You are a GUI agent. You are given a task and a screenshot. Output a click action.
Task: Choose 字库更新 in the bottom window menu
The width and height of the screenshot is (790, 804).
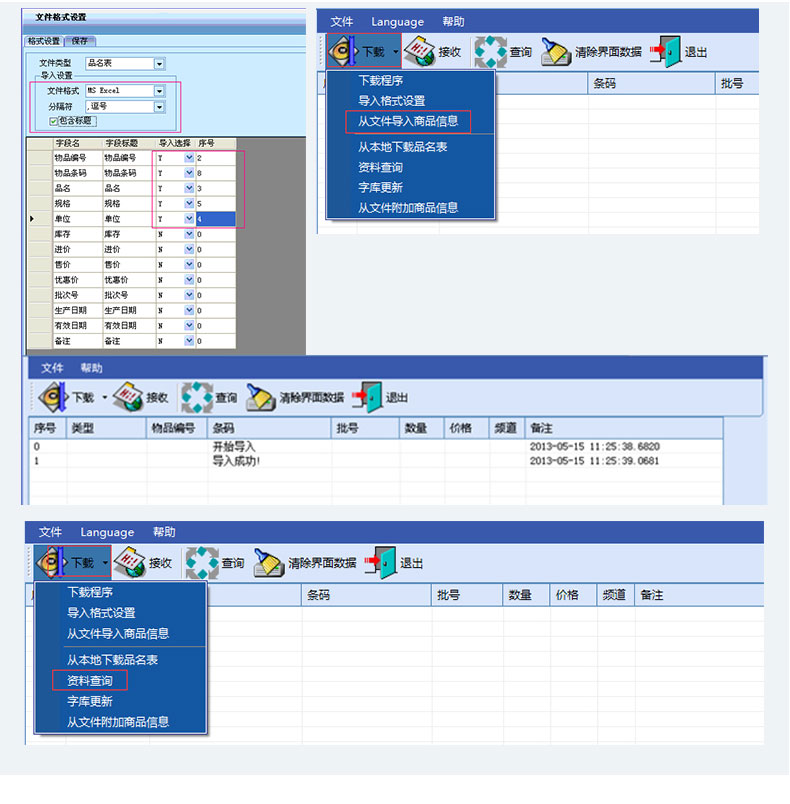click(90, 701)
